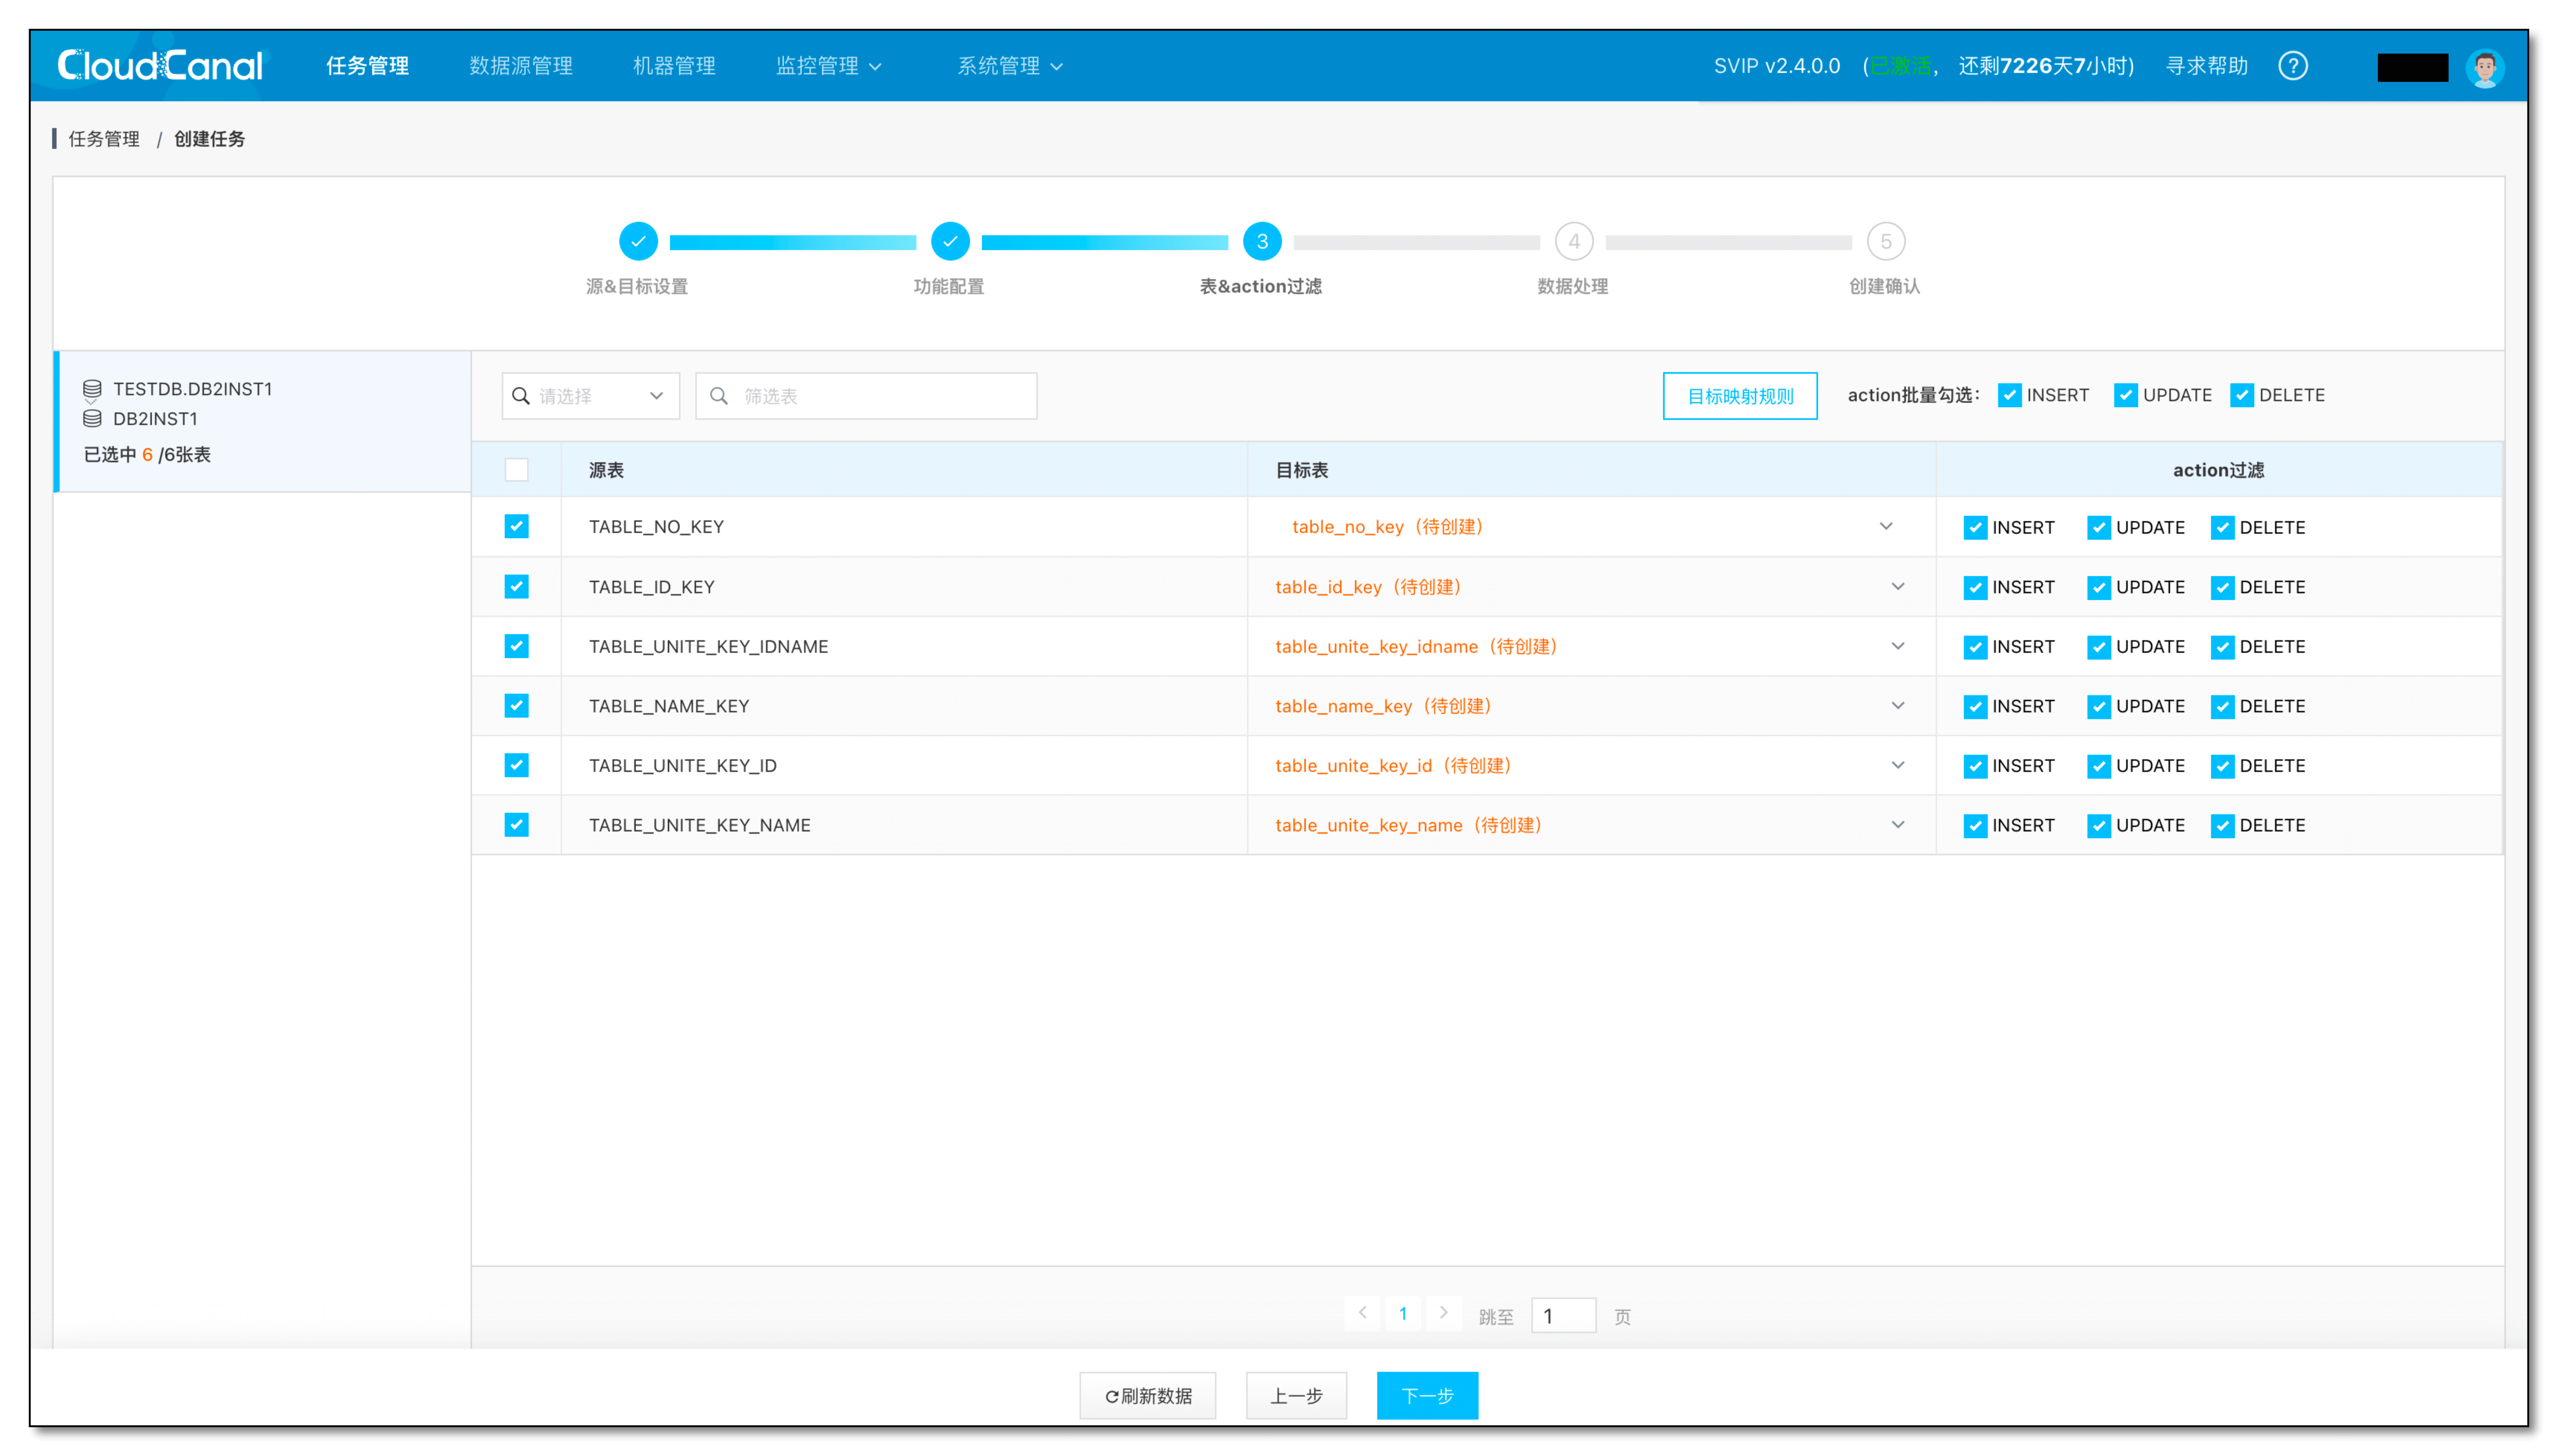This screenshot has width=2558, height=1456.
Task: Open the 机器管理 menu item
Action: tap(674, 66)
